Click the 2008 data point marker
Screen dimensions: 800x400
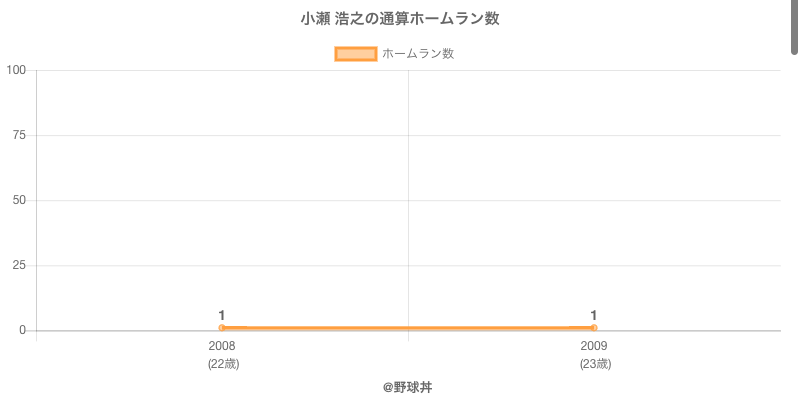[x=222, y=328]
